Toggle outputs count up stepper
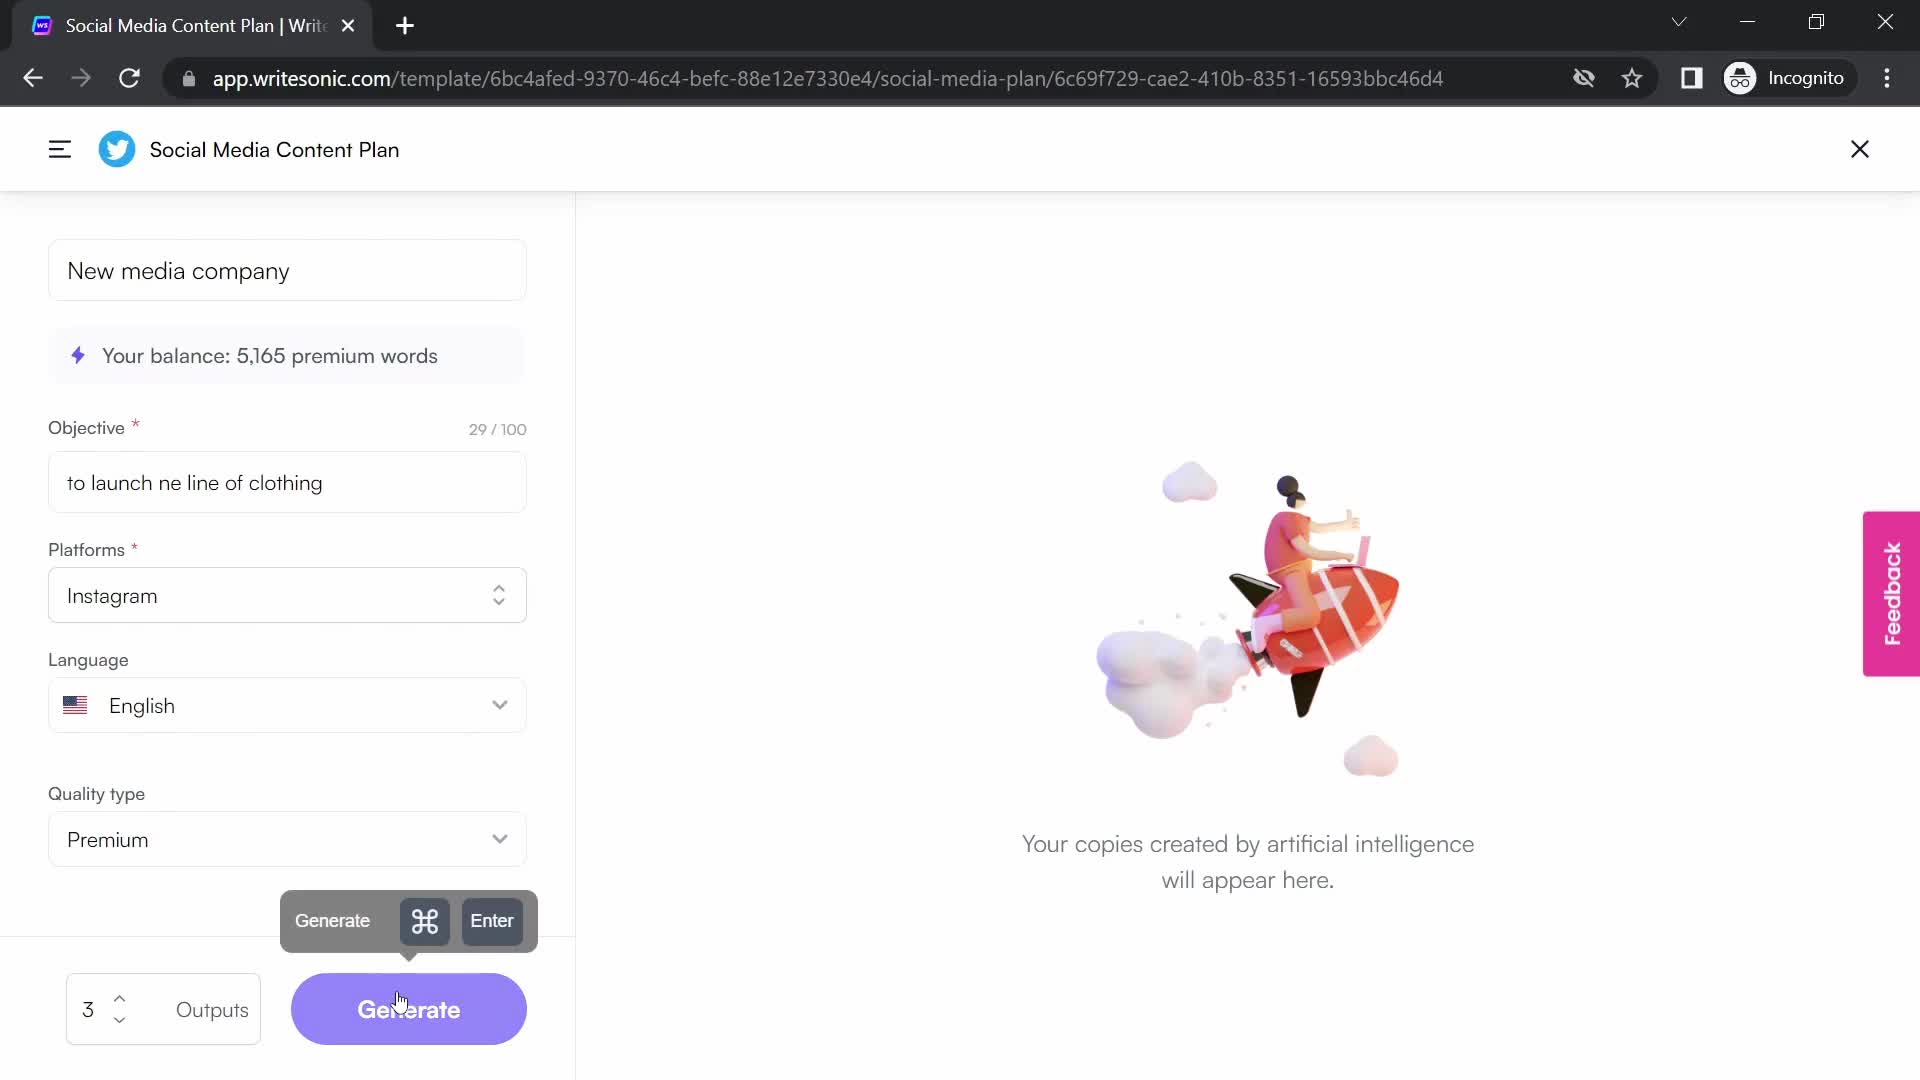The height and width of the screenshot is (1080, 1920). click(119, 1000)
